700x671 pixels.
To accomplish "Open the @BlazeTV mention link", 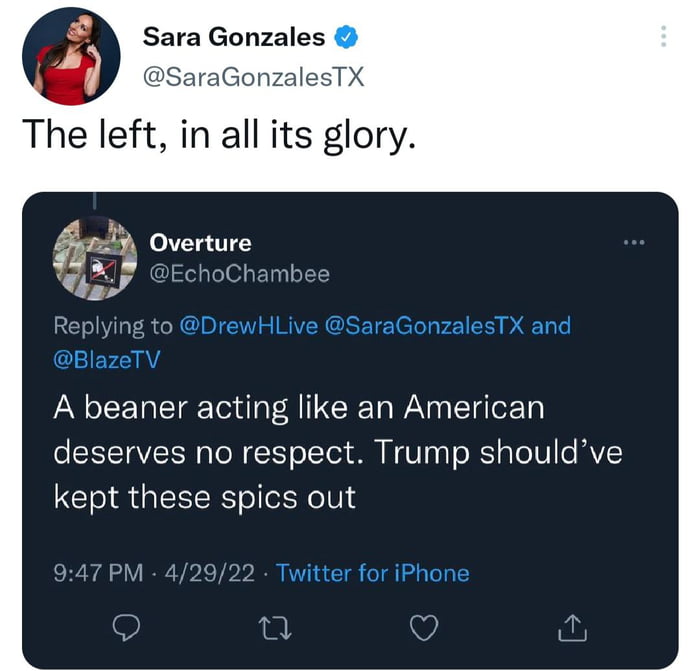I will click(105, 359).
